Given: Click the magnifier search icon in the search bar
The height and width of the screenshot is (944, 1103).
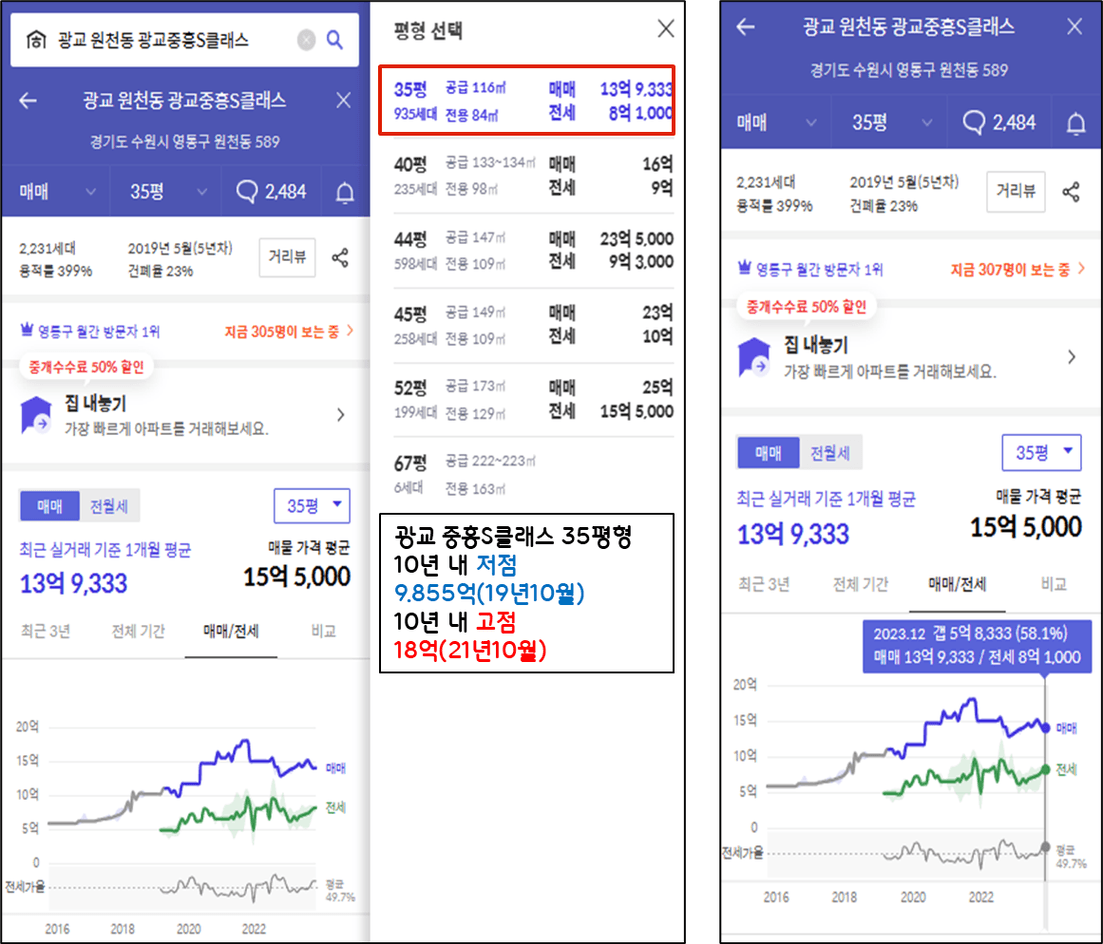Looking at the screenshot, I should [x=335, y=40].
